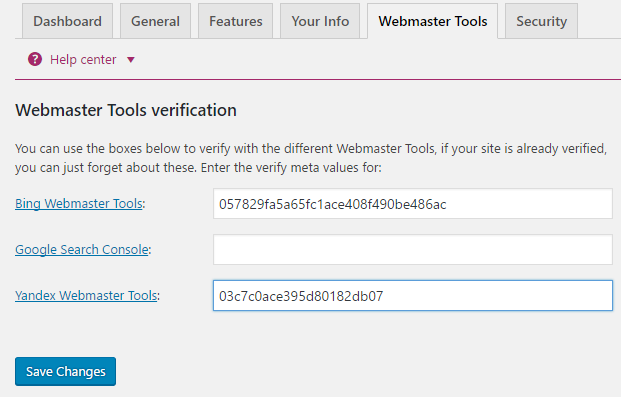Image resolution: width=621 pixels, height=397 pixels.
Task: Switch to the Dashboard tab
Action: coord(67,21)
